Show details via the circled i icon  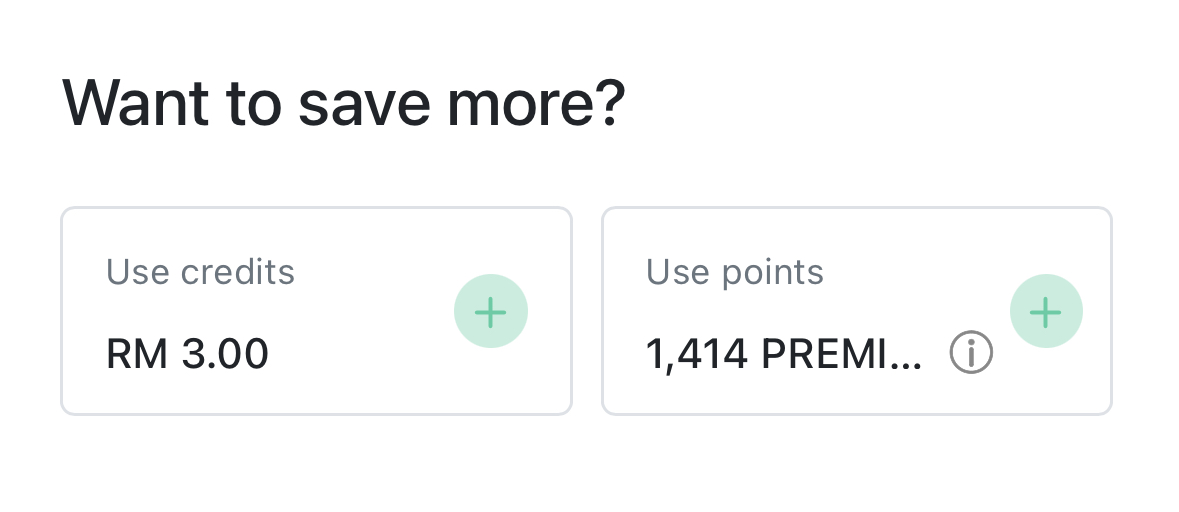971,352
